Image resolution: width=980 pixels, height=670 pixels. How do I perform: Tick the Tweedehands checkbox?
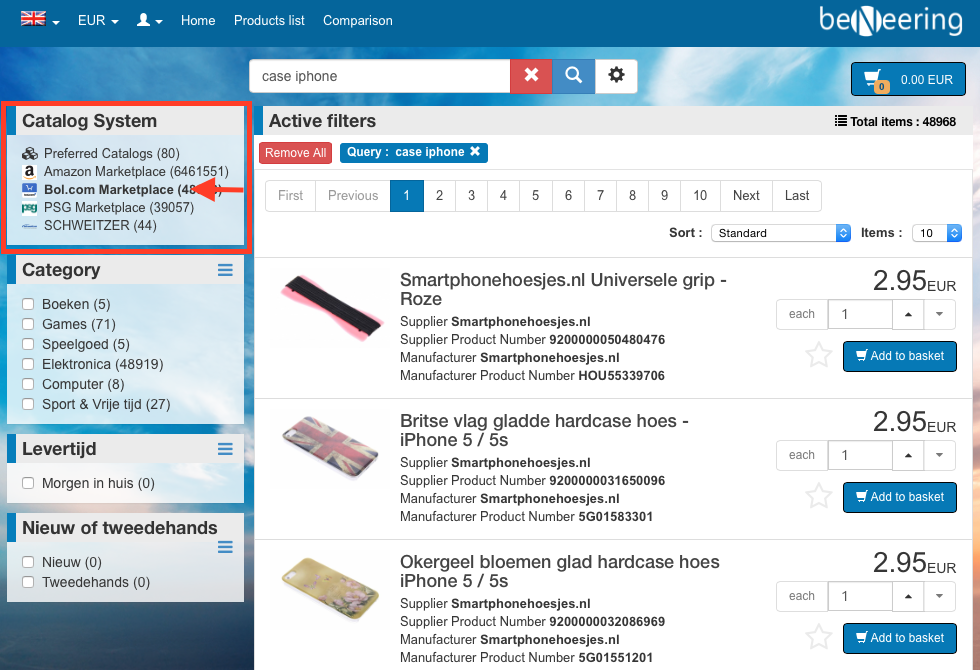(x=28, y=582)
